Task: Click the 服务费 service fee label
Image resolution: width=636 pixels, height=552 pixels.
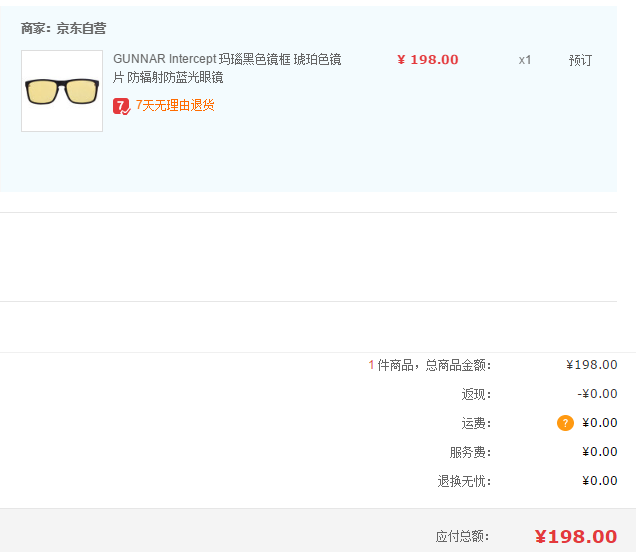Action: pos(471,452)
